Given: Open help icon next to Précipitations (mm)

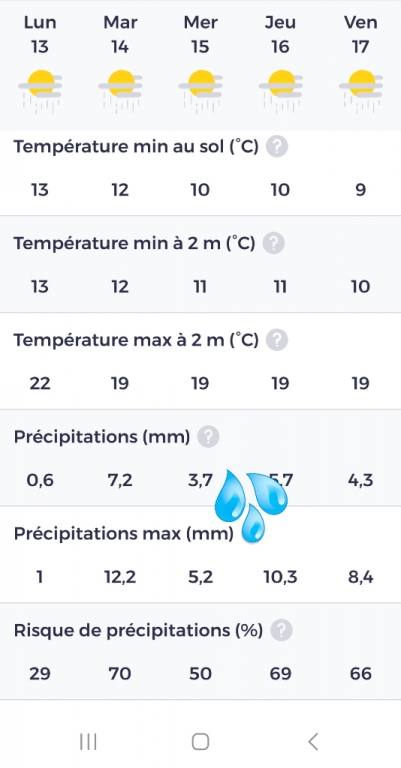Looking at the screenshot, I should (208, 436).
